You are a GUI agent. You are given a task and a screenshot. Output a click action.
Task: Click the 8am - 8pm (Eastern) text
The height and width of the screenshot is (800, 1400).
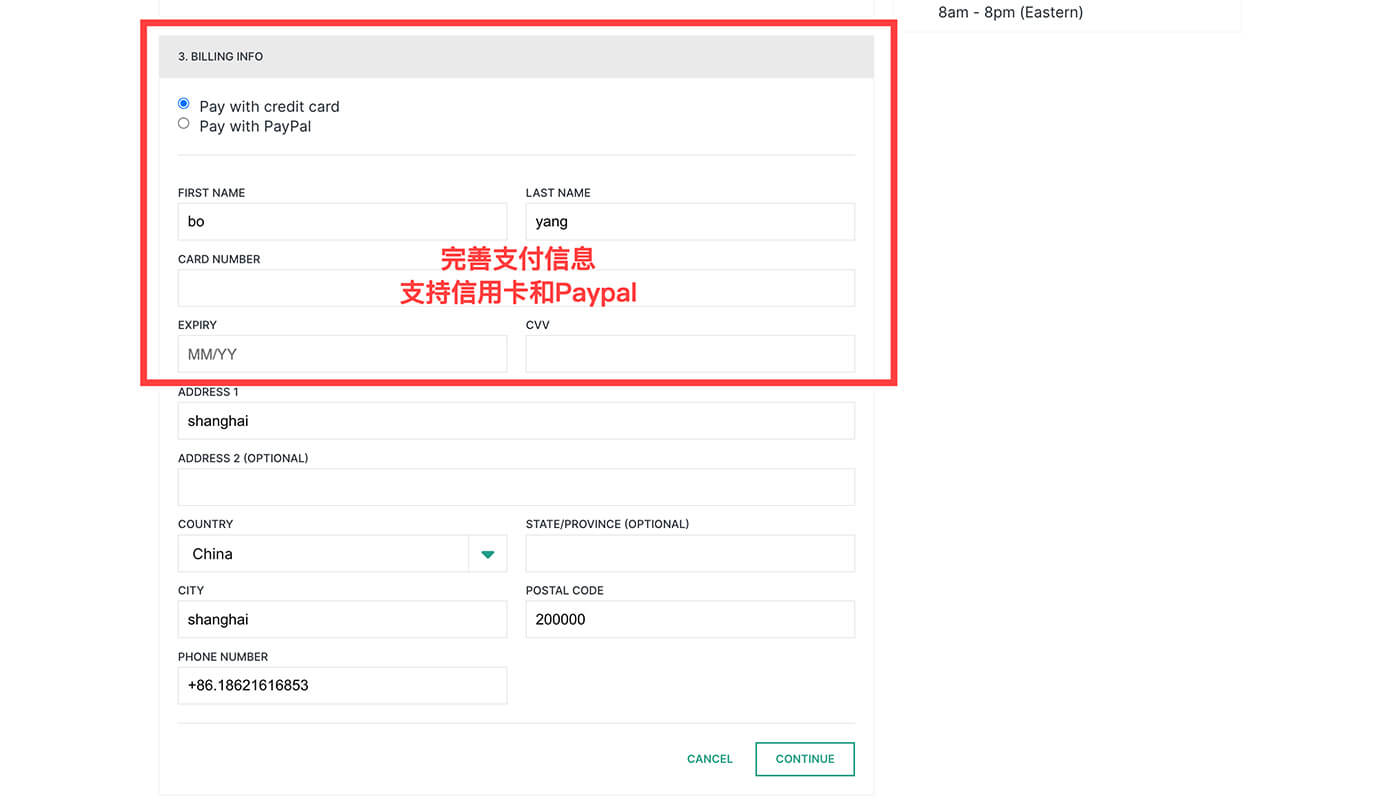click(x=1011, y=13)
